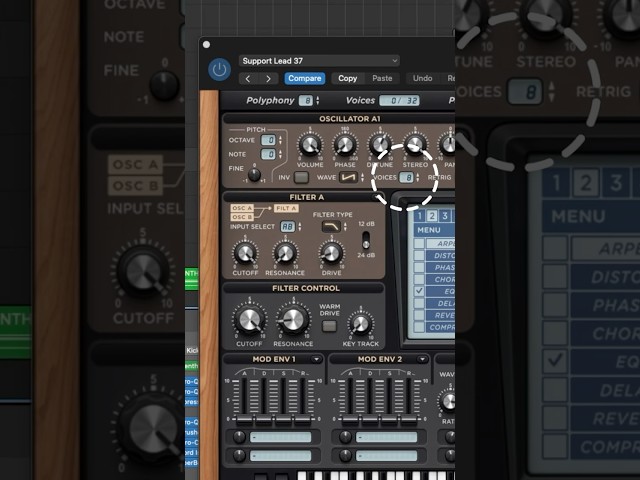Enable the PHAS effect checkbox
Screen dimensions: 640x480
419,267
